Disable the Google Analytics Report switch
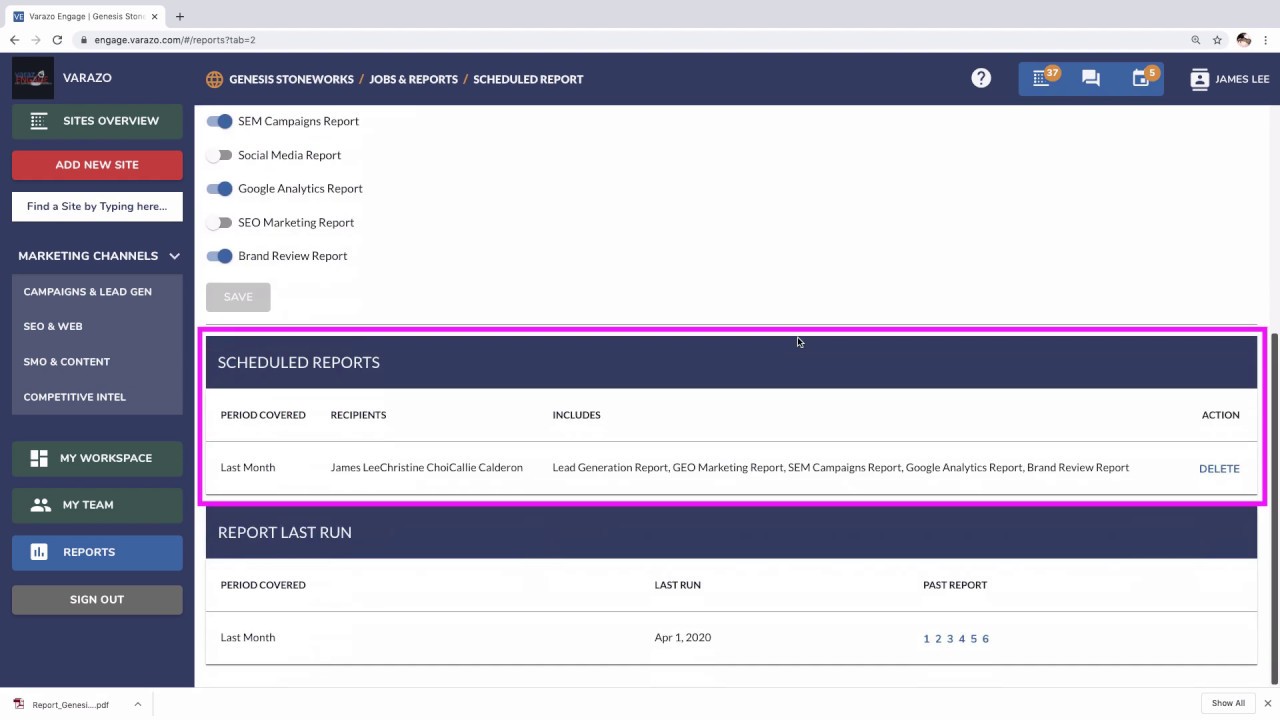The image size is (1280, 720). pos(219,188)
